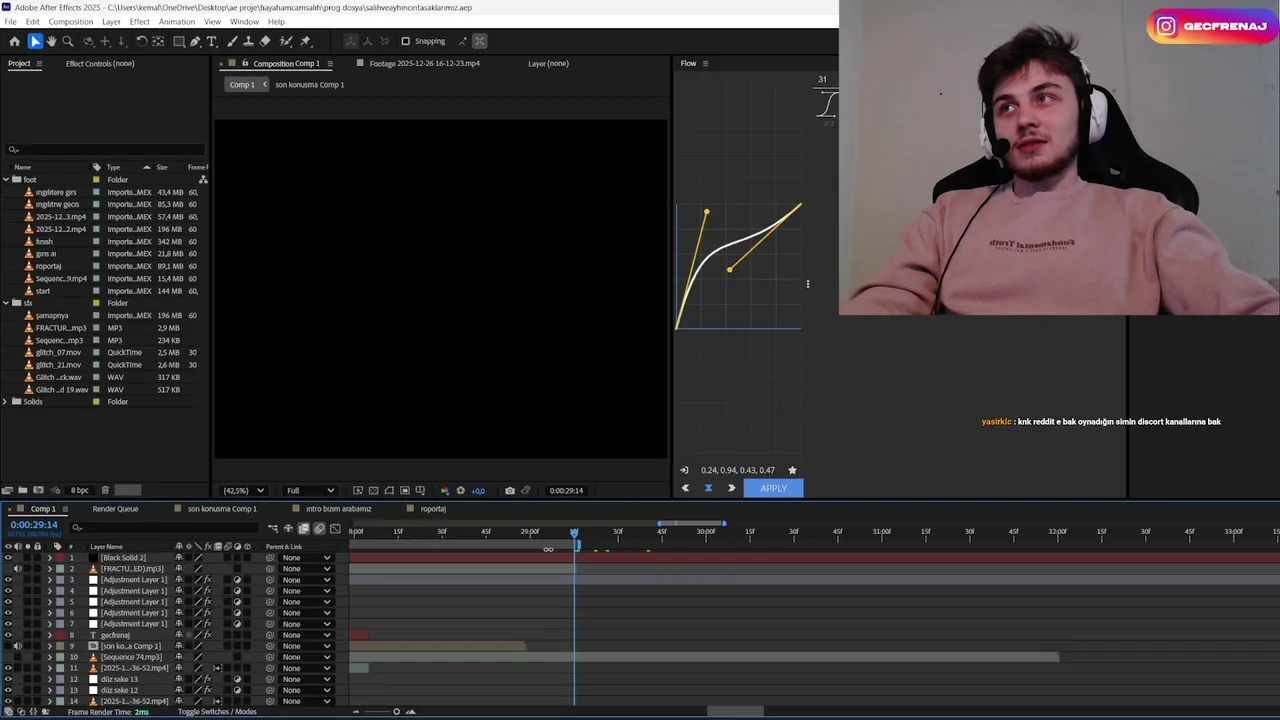Image resolution: width=1280 pixels, height=720 pixels.
Task: Expand layer 1 Black Solid 2 properties
Action: pos(49,557)
